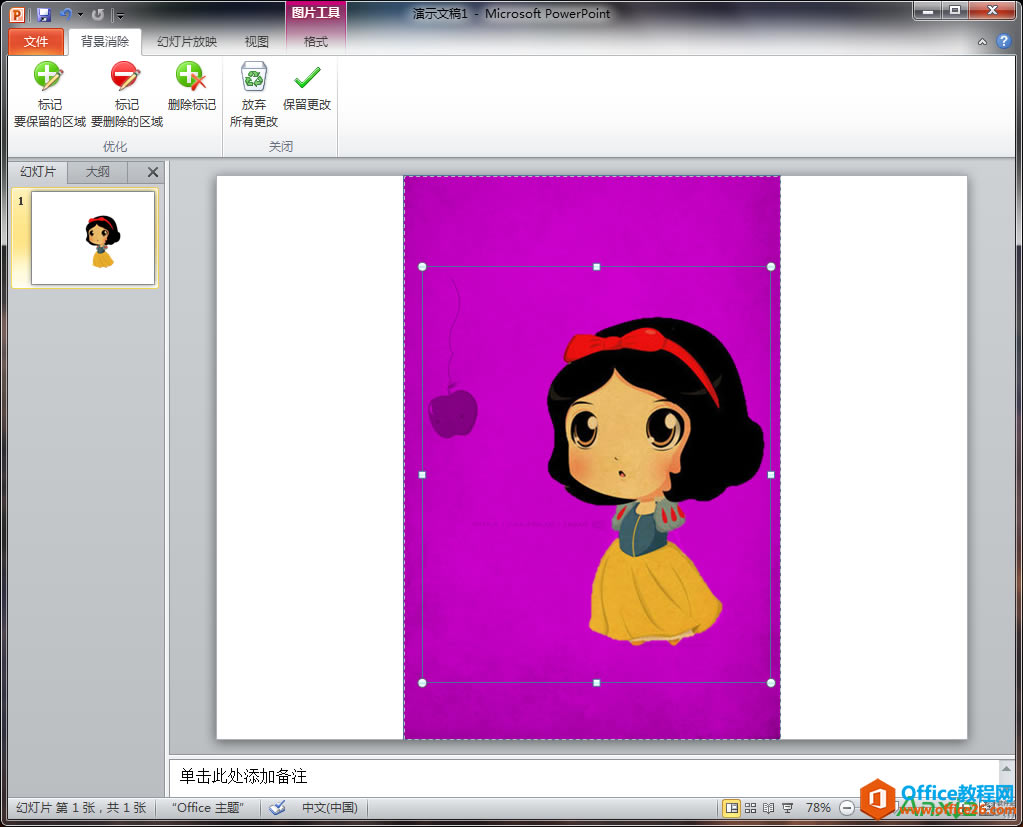Expand the undo history dropdown arrow
Viewport: 1023px width, 827px height.
pos(80,14)
